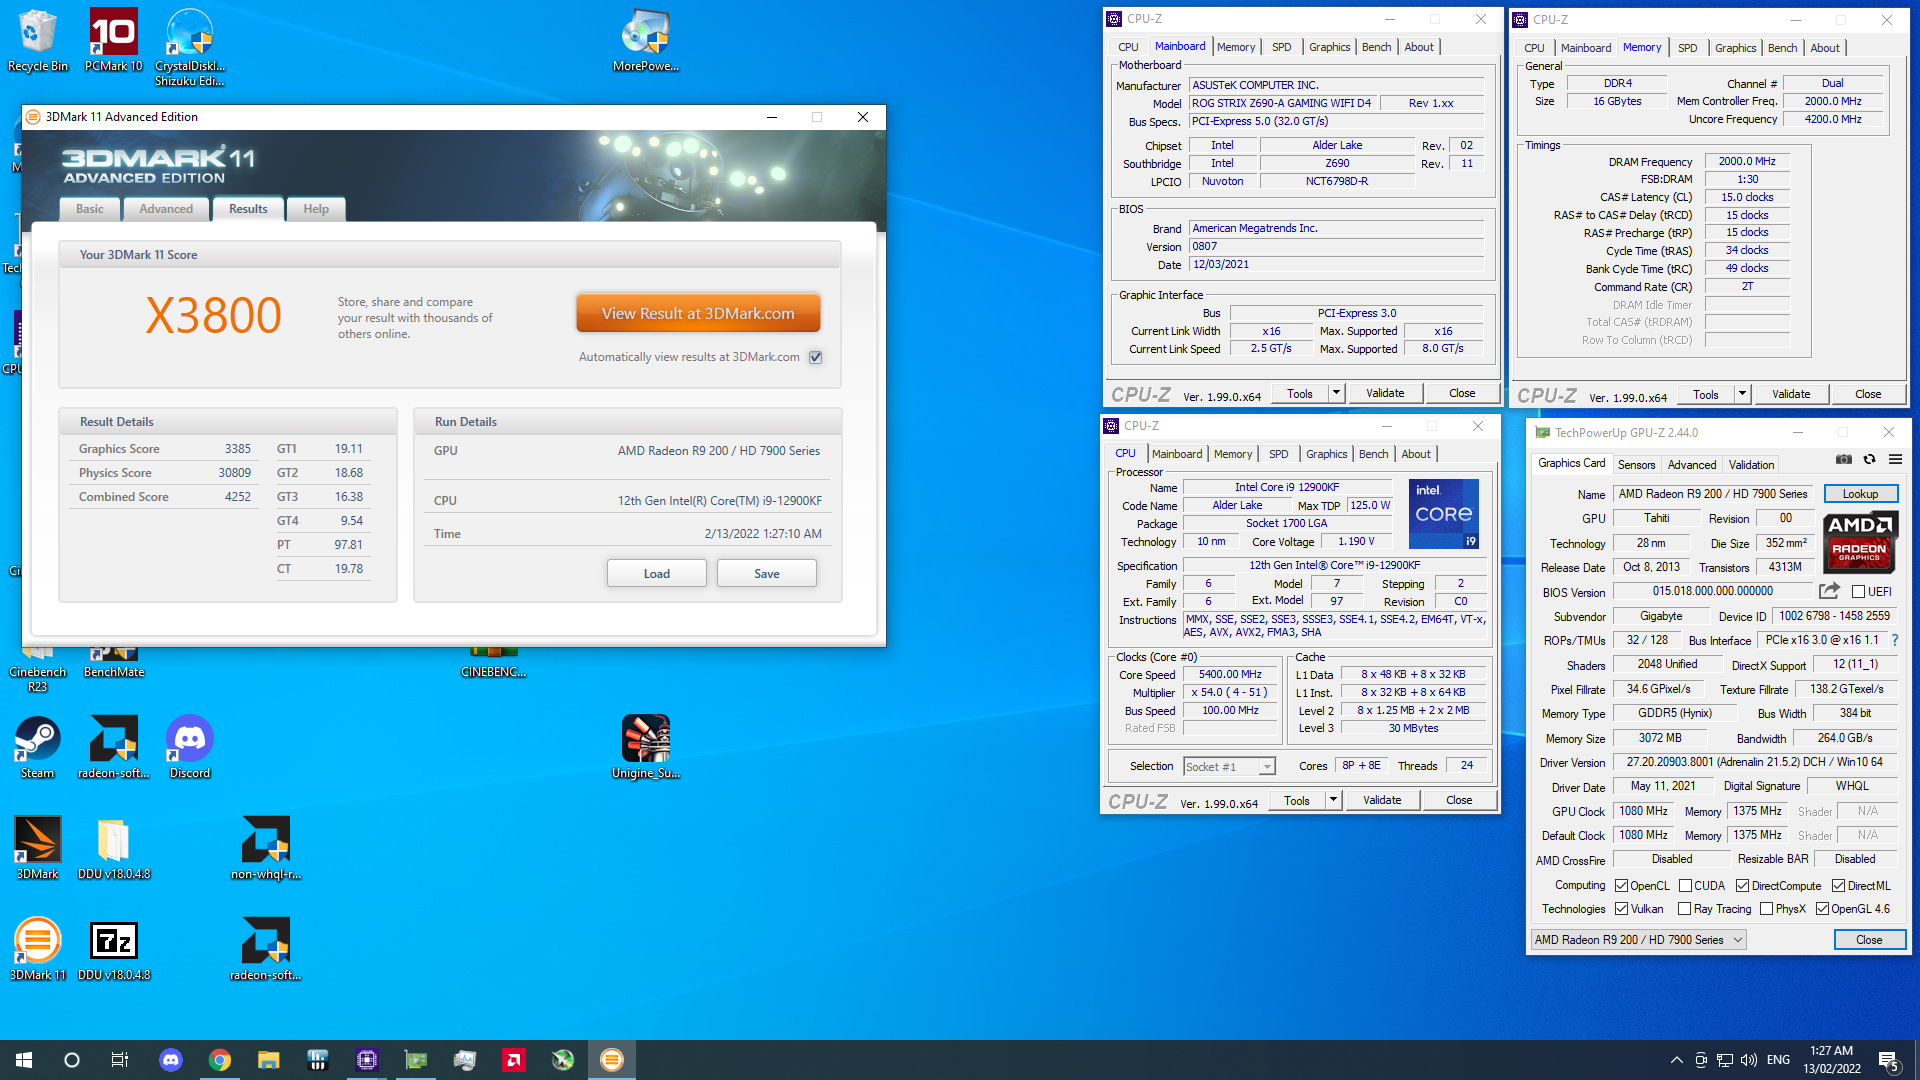This screenshot has width=1920, height=1080.
Task: Toggle Ray Tracing checkbox in GPU-Z
Action: (x=1684, y=909)
